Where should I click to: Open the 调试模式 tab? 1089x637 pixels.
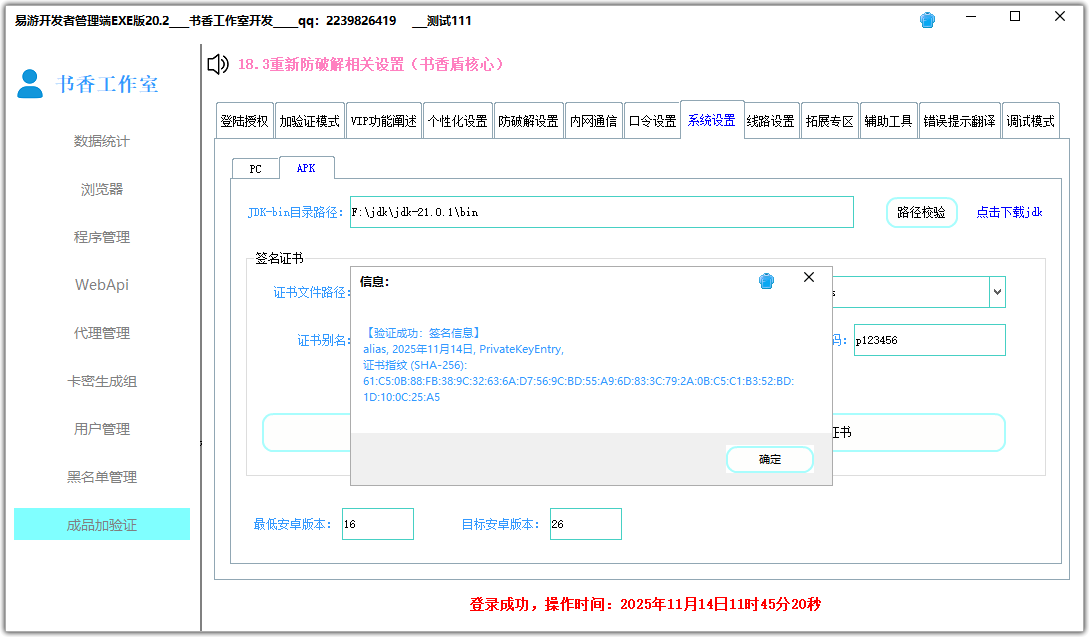pyautogui.click(x=1030, y=119)
